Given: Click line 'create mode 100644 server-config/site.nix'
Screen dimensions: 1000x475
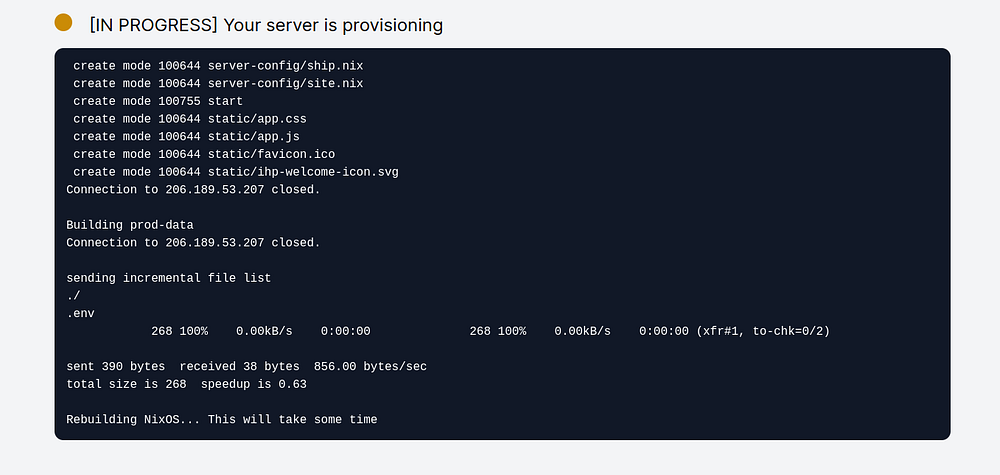Looking at the screenshot, I should pos(218,84).
